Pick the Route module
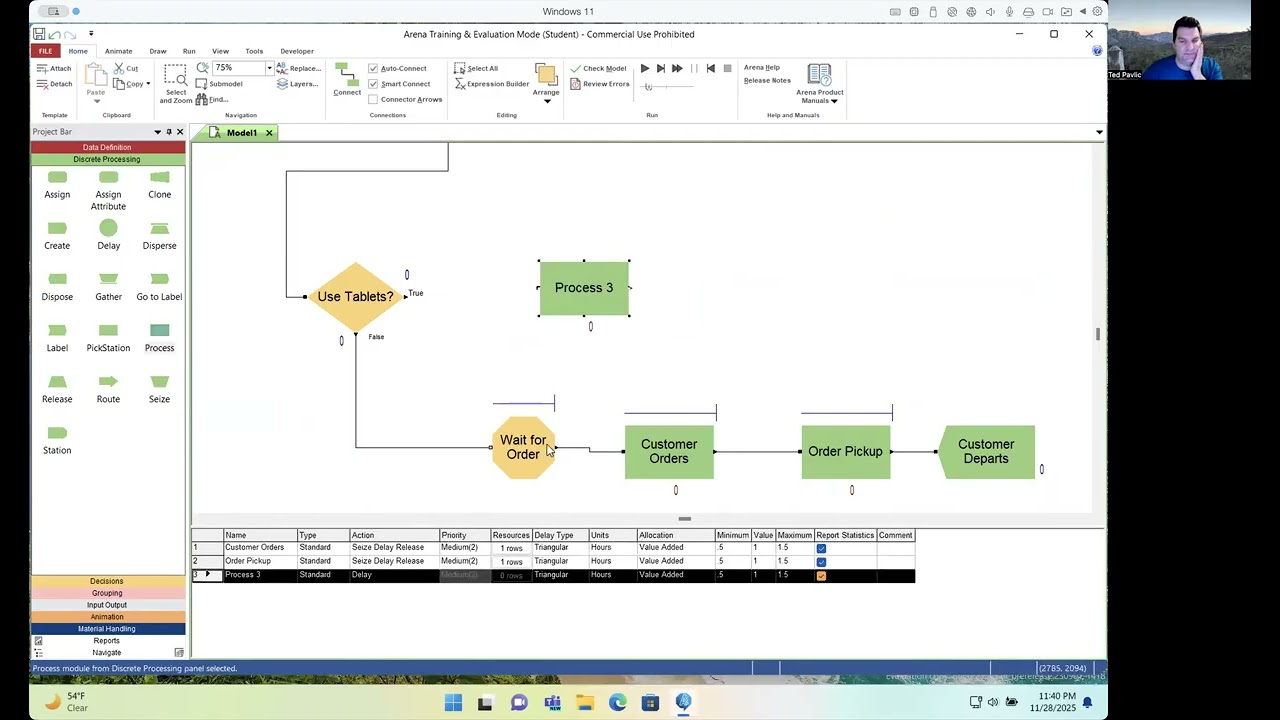The width and height of the screenshot is (1280, 720). (x=108, y=388)
